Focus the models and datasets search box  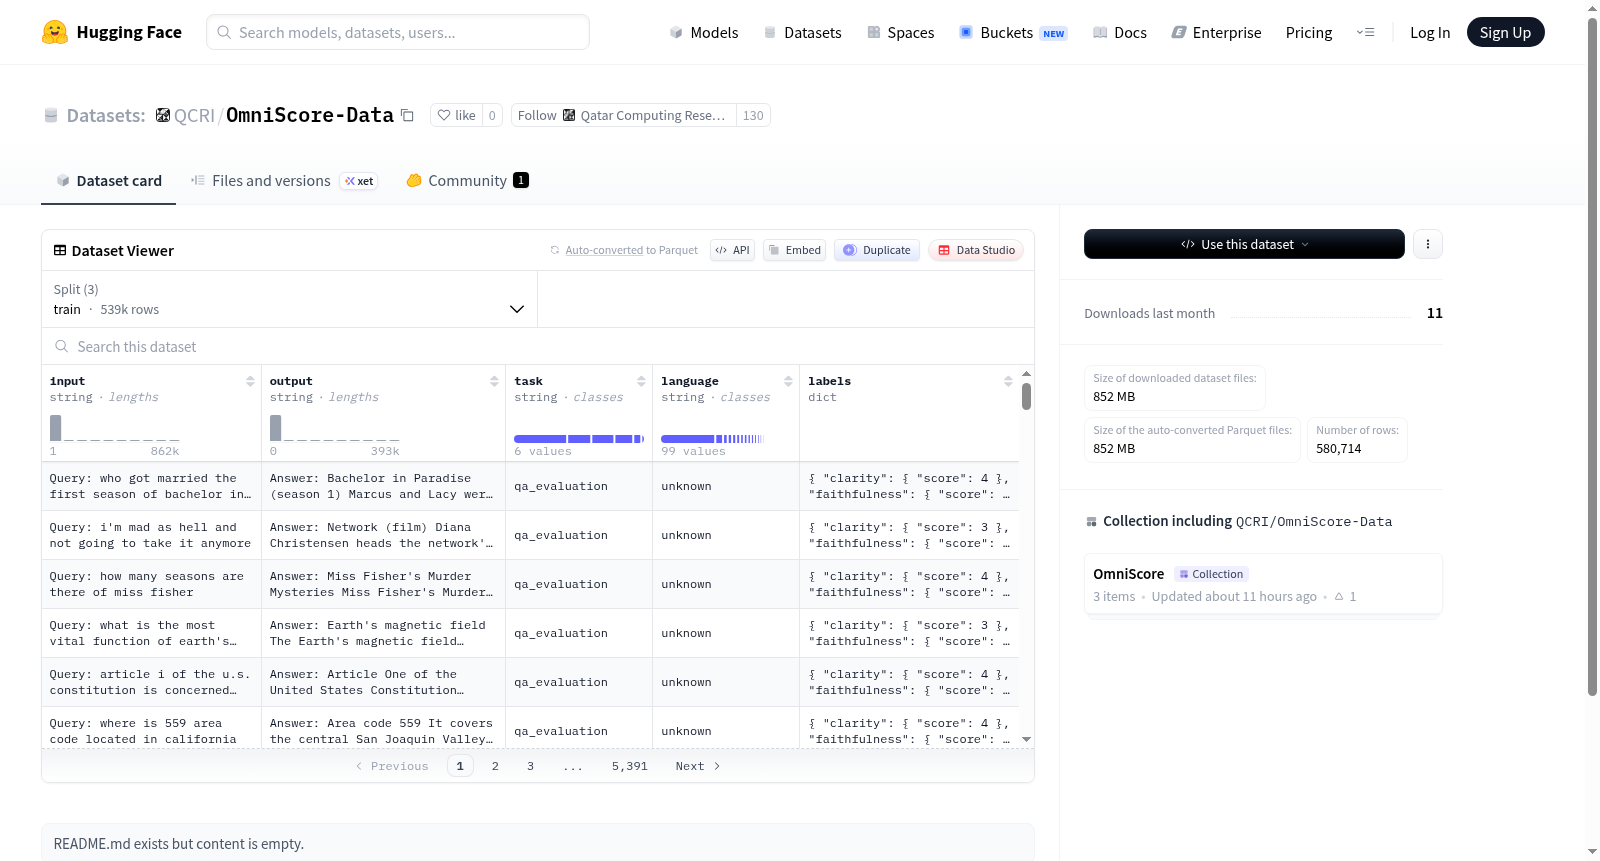[x=398, y=32]
